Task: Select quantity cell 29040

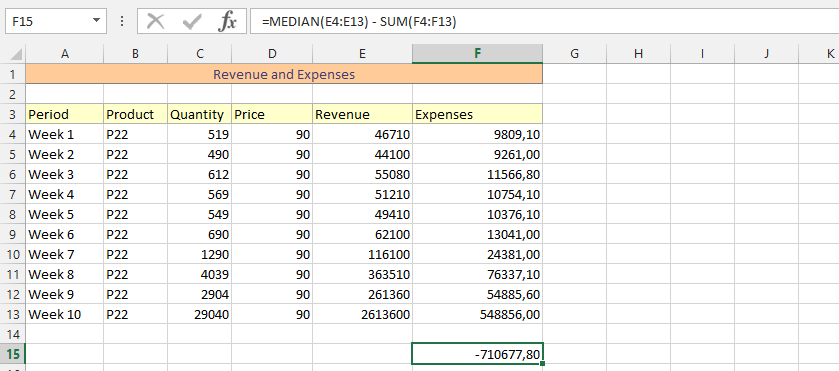Action: [200, 314]
